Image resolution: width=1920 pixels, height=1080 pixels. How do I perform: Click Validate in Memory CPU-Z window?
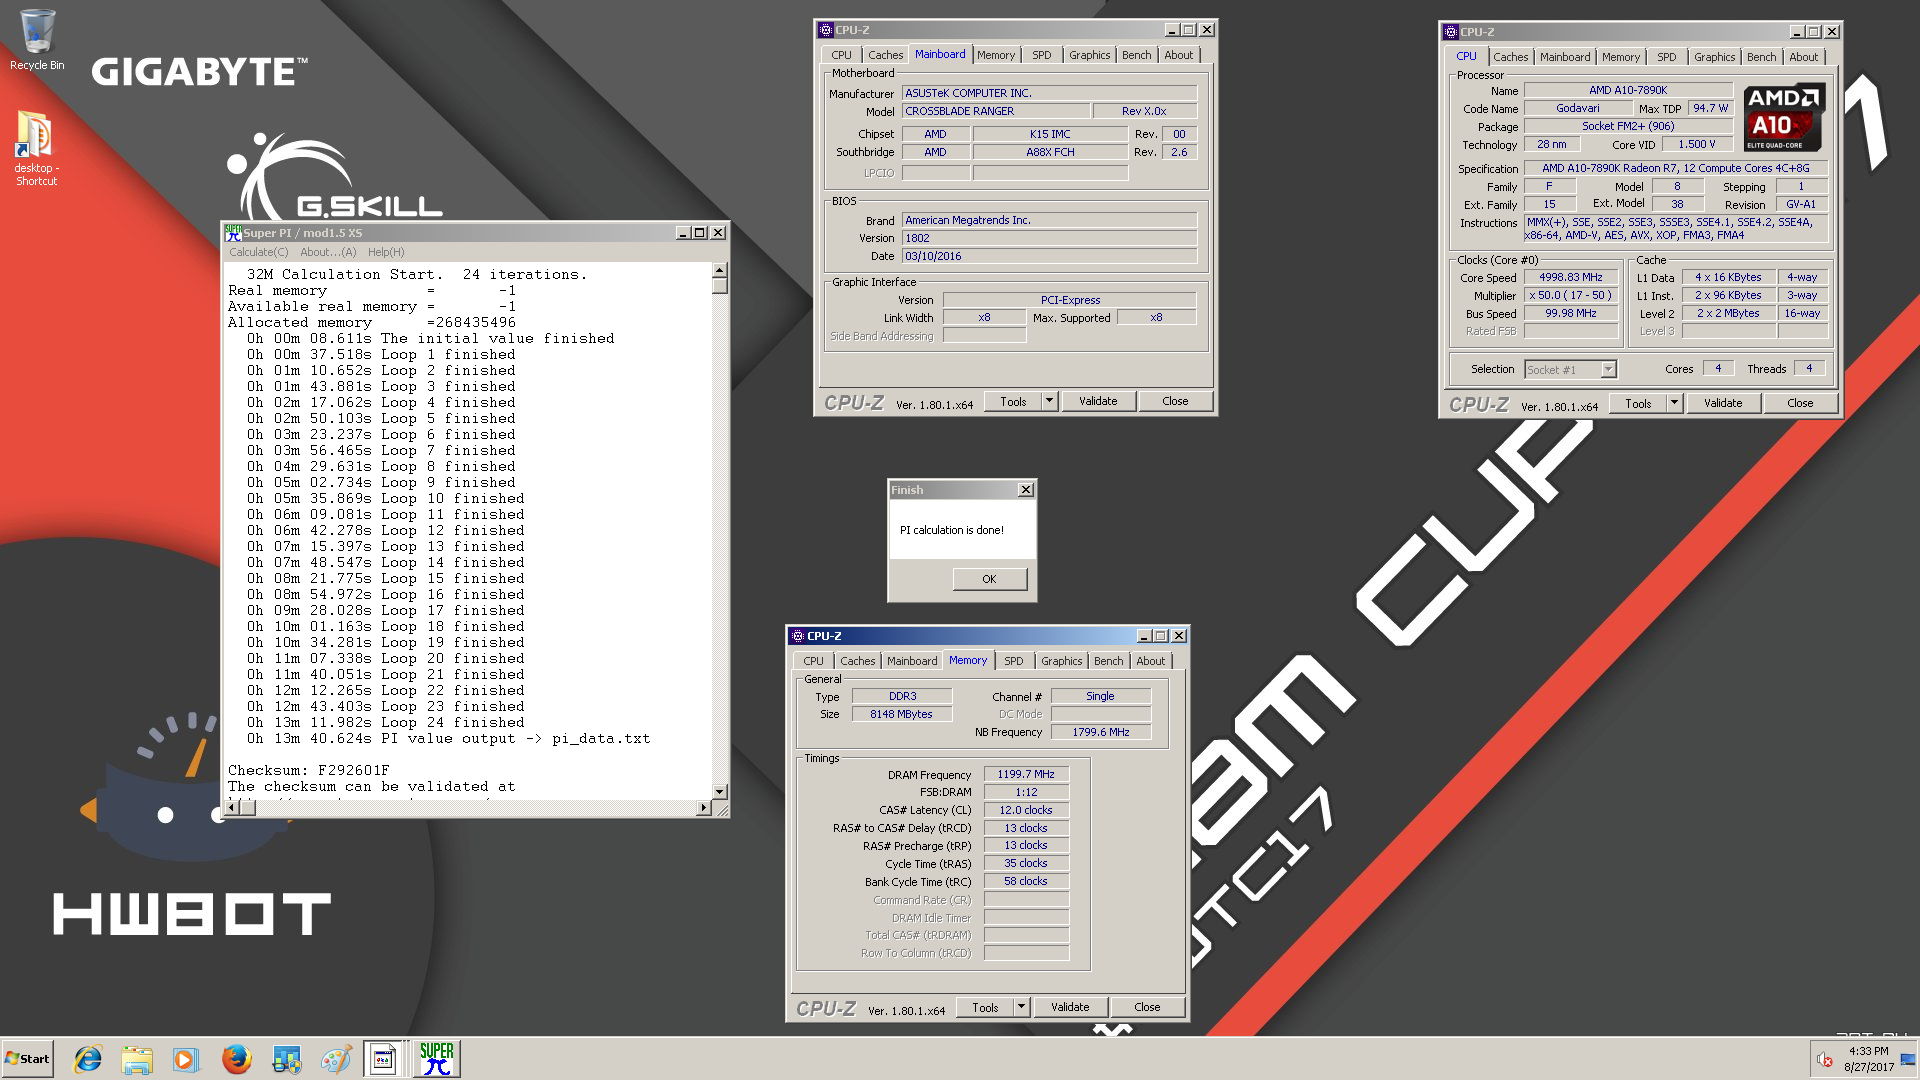1070,1007
